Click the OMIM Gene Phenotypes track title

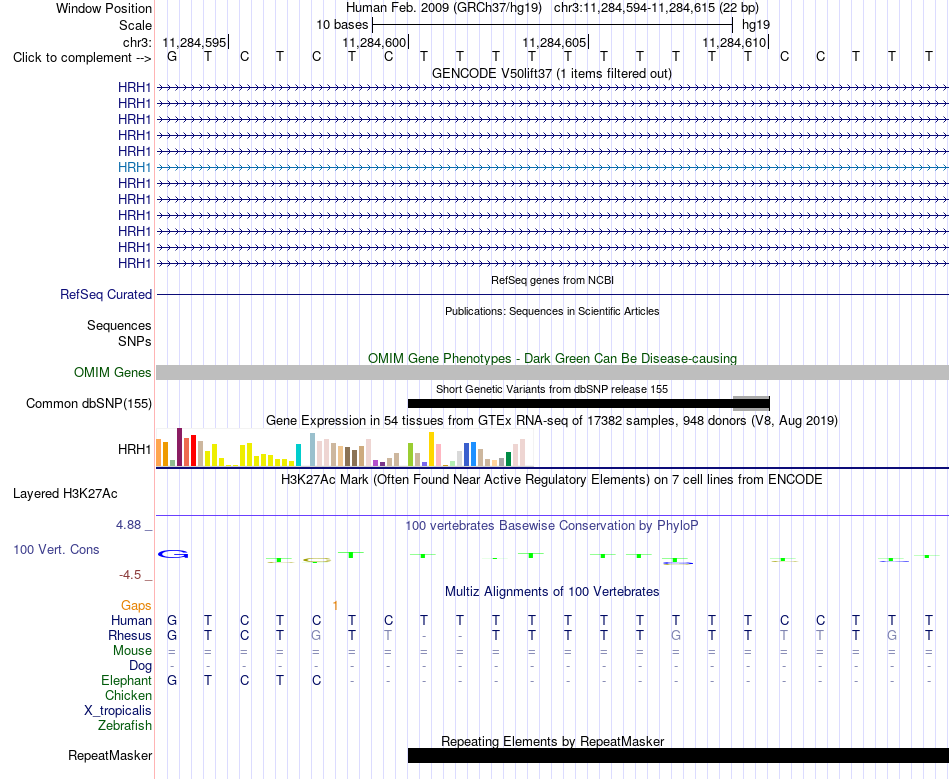553,359
